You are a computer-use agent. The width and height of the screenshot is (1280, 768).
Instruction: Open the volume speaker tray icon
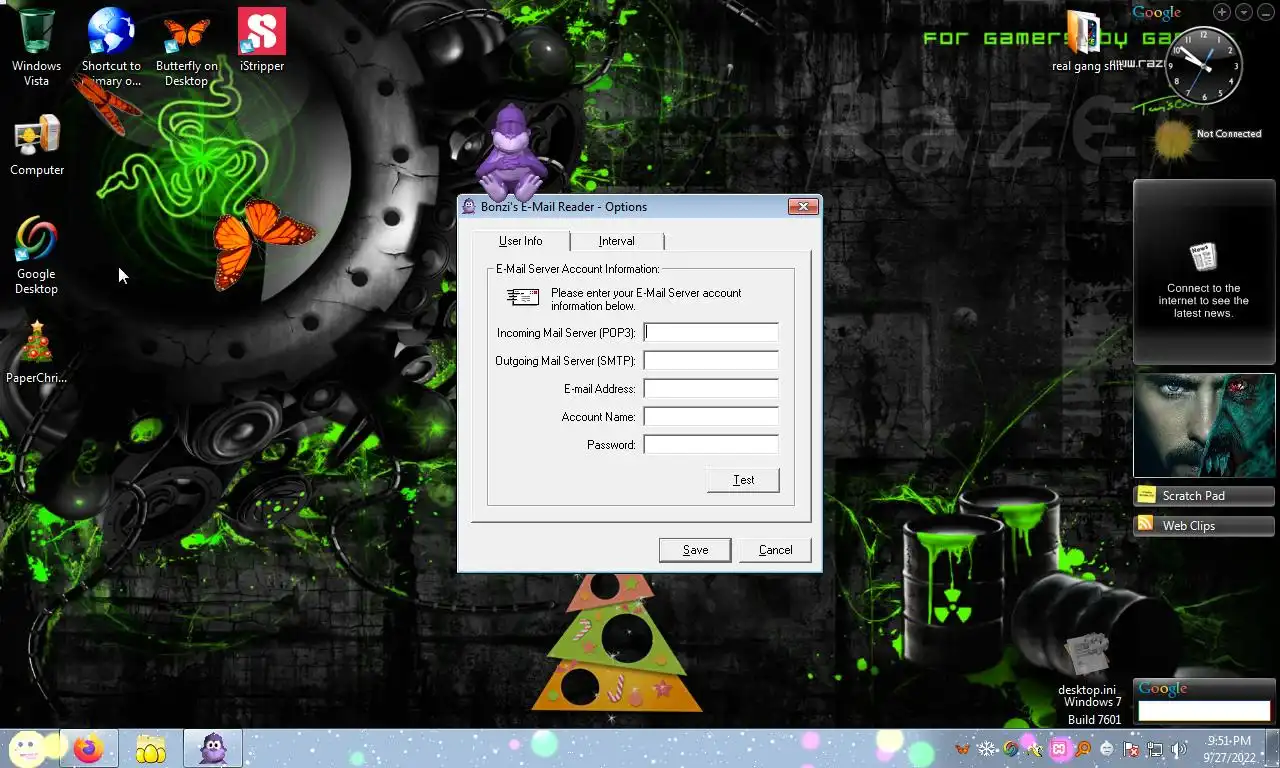[x=1179, y=749]
